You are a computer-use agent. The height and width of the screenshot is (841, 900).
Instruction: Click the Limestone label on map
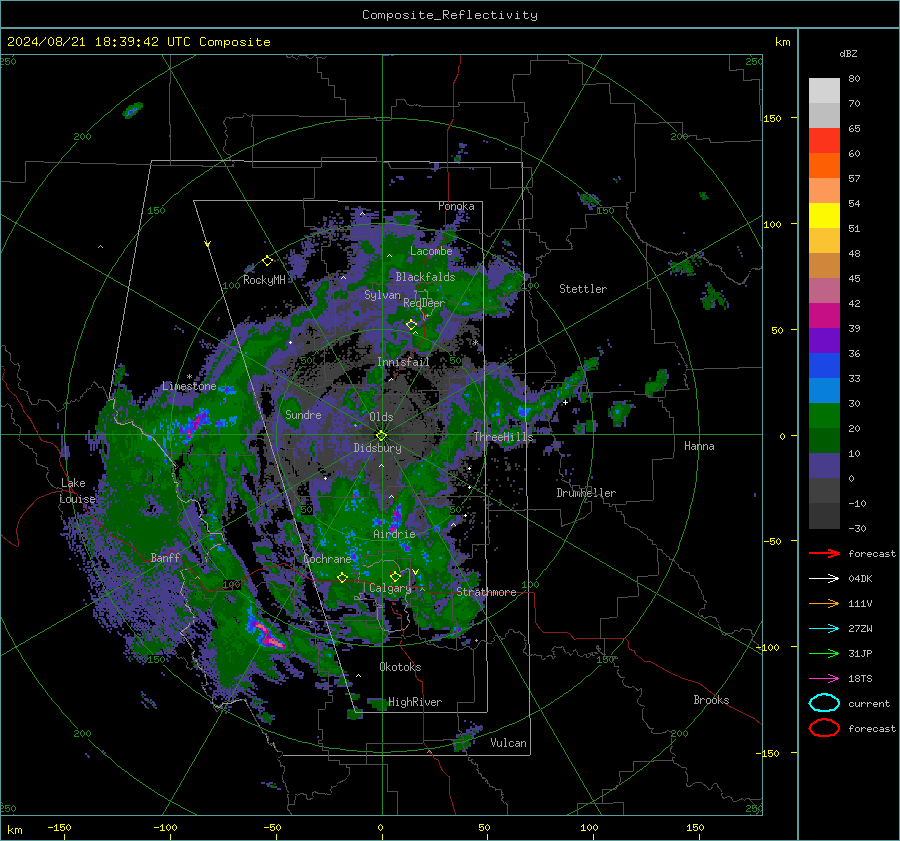(x=189, y=386)
